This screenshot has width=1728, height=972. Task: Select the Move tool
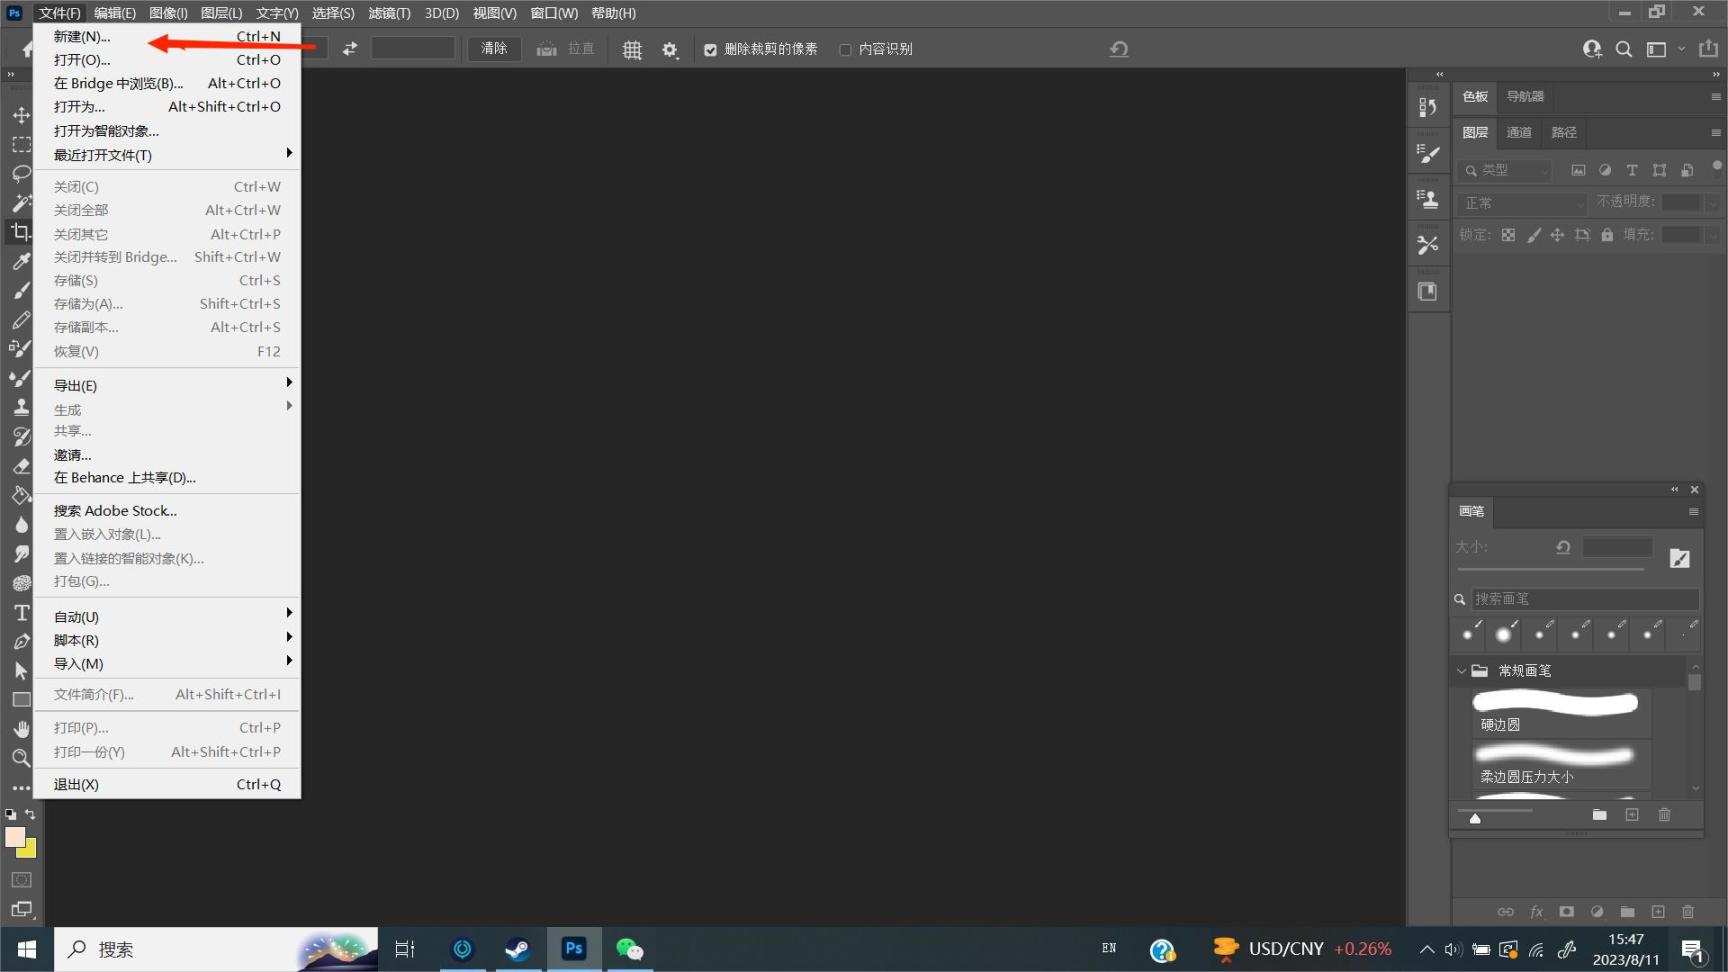(x=21, y=115)
